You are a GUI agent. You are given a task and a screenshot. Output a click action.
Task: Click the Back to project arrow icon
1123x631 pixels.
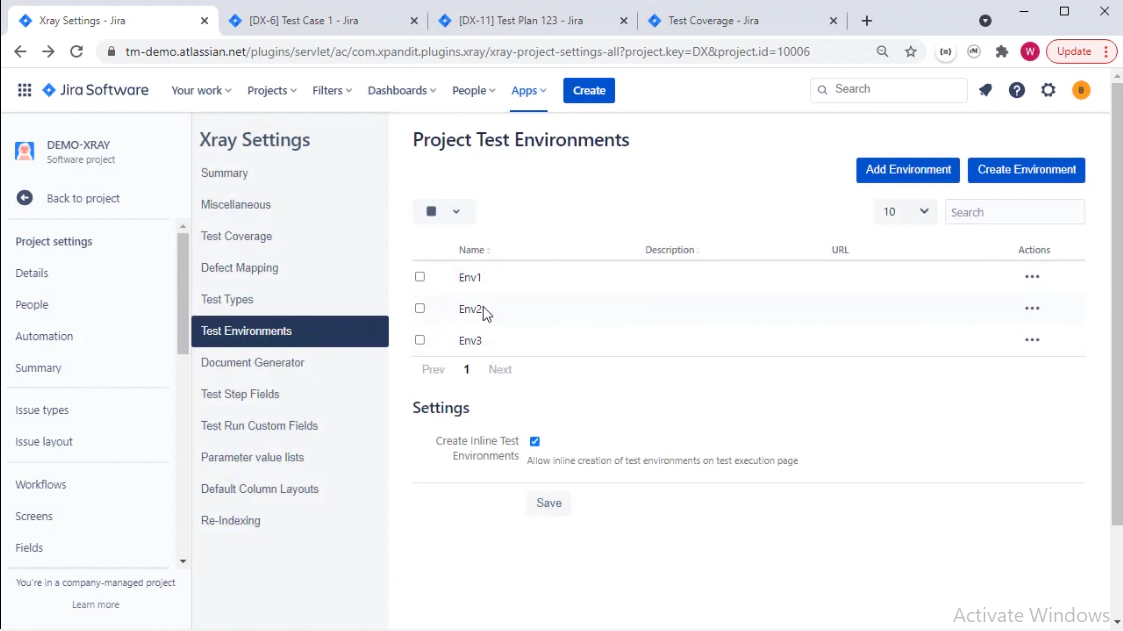click(24, 198)
